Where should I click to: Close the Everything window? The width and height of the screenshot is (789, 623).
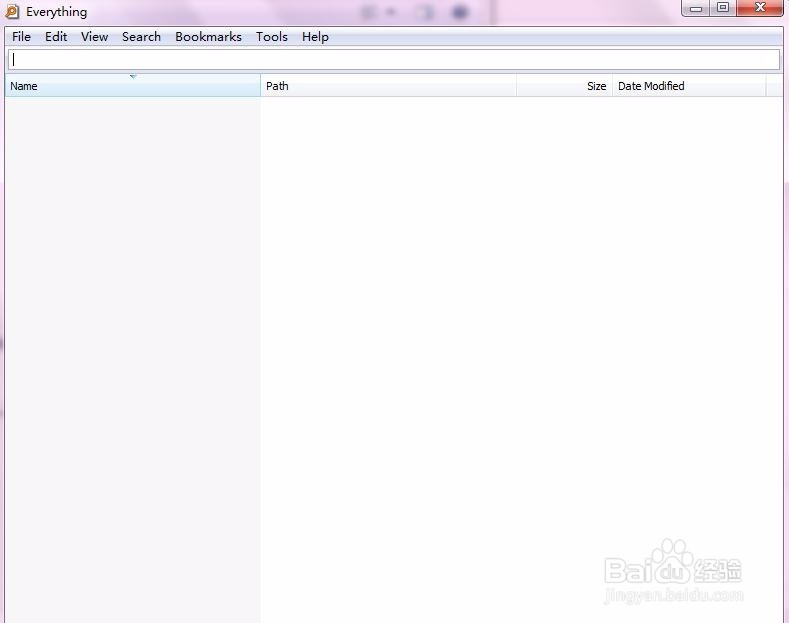pos(760,8)
